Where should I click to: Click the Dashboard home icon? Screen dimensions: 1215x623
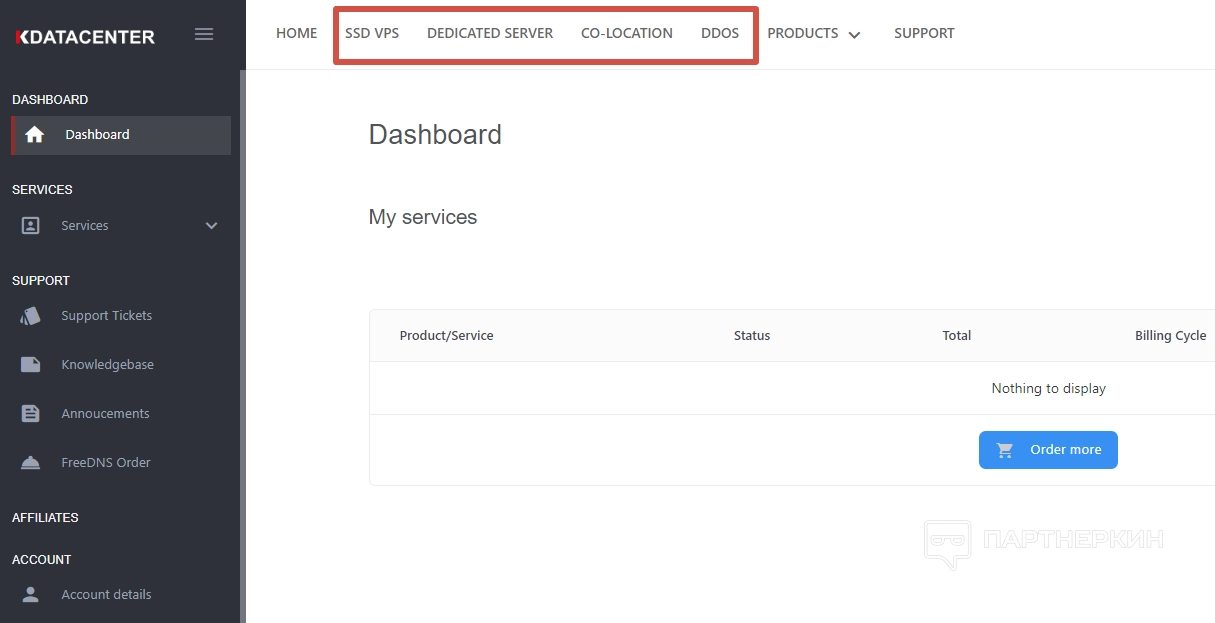click(x=35, y=135)
